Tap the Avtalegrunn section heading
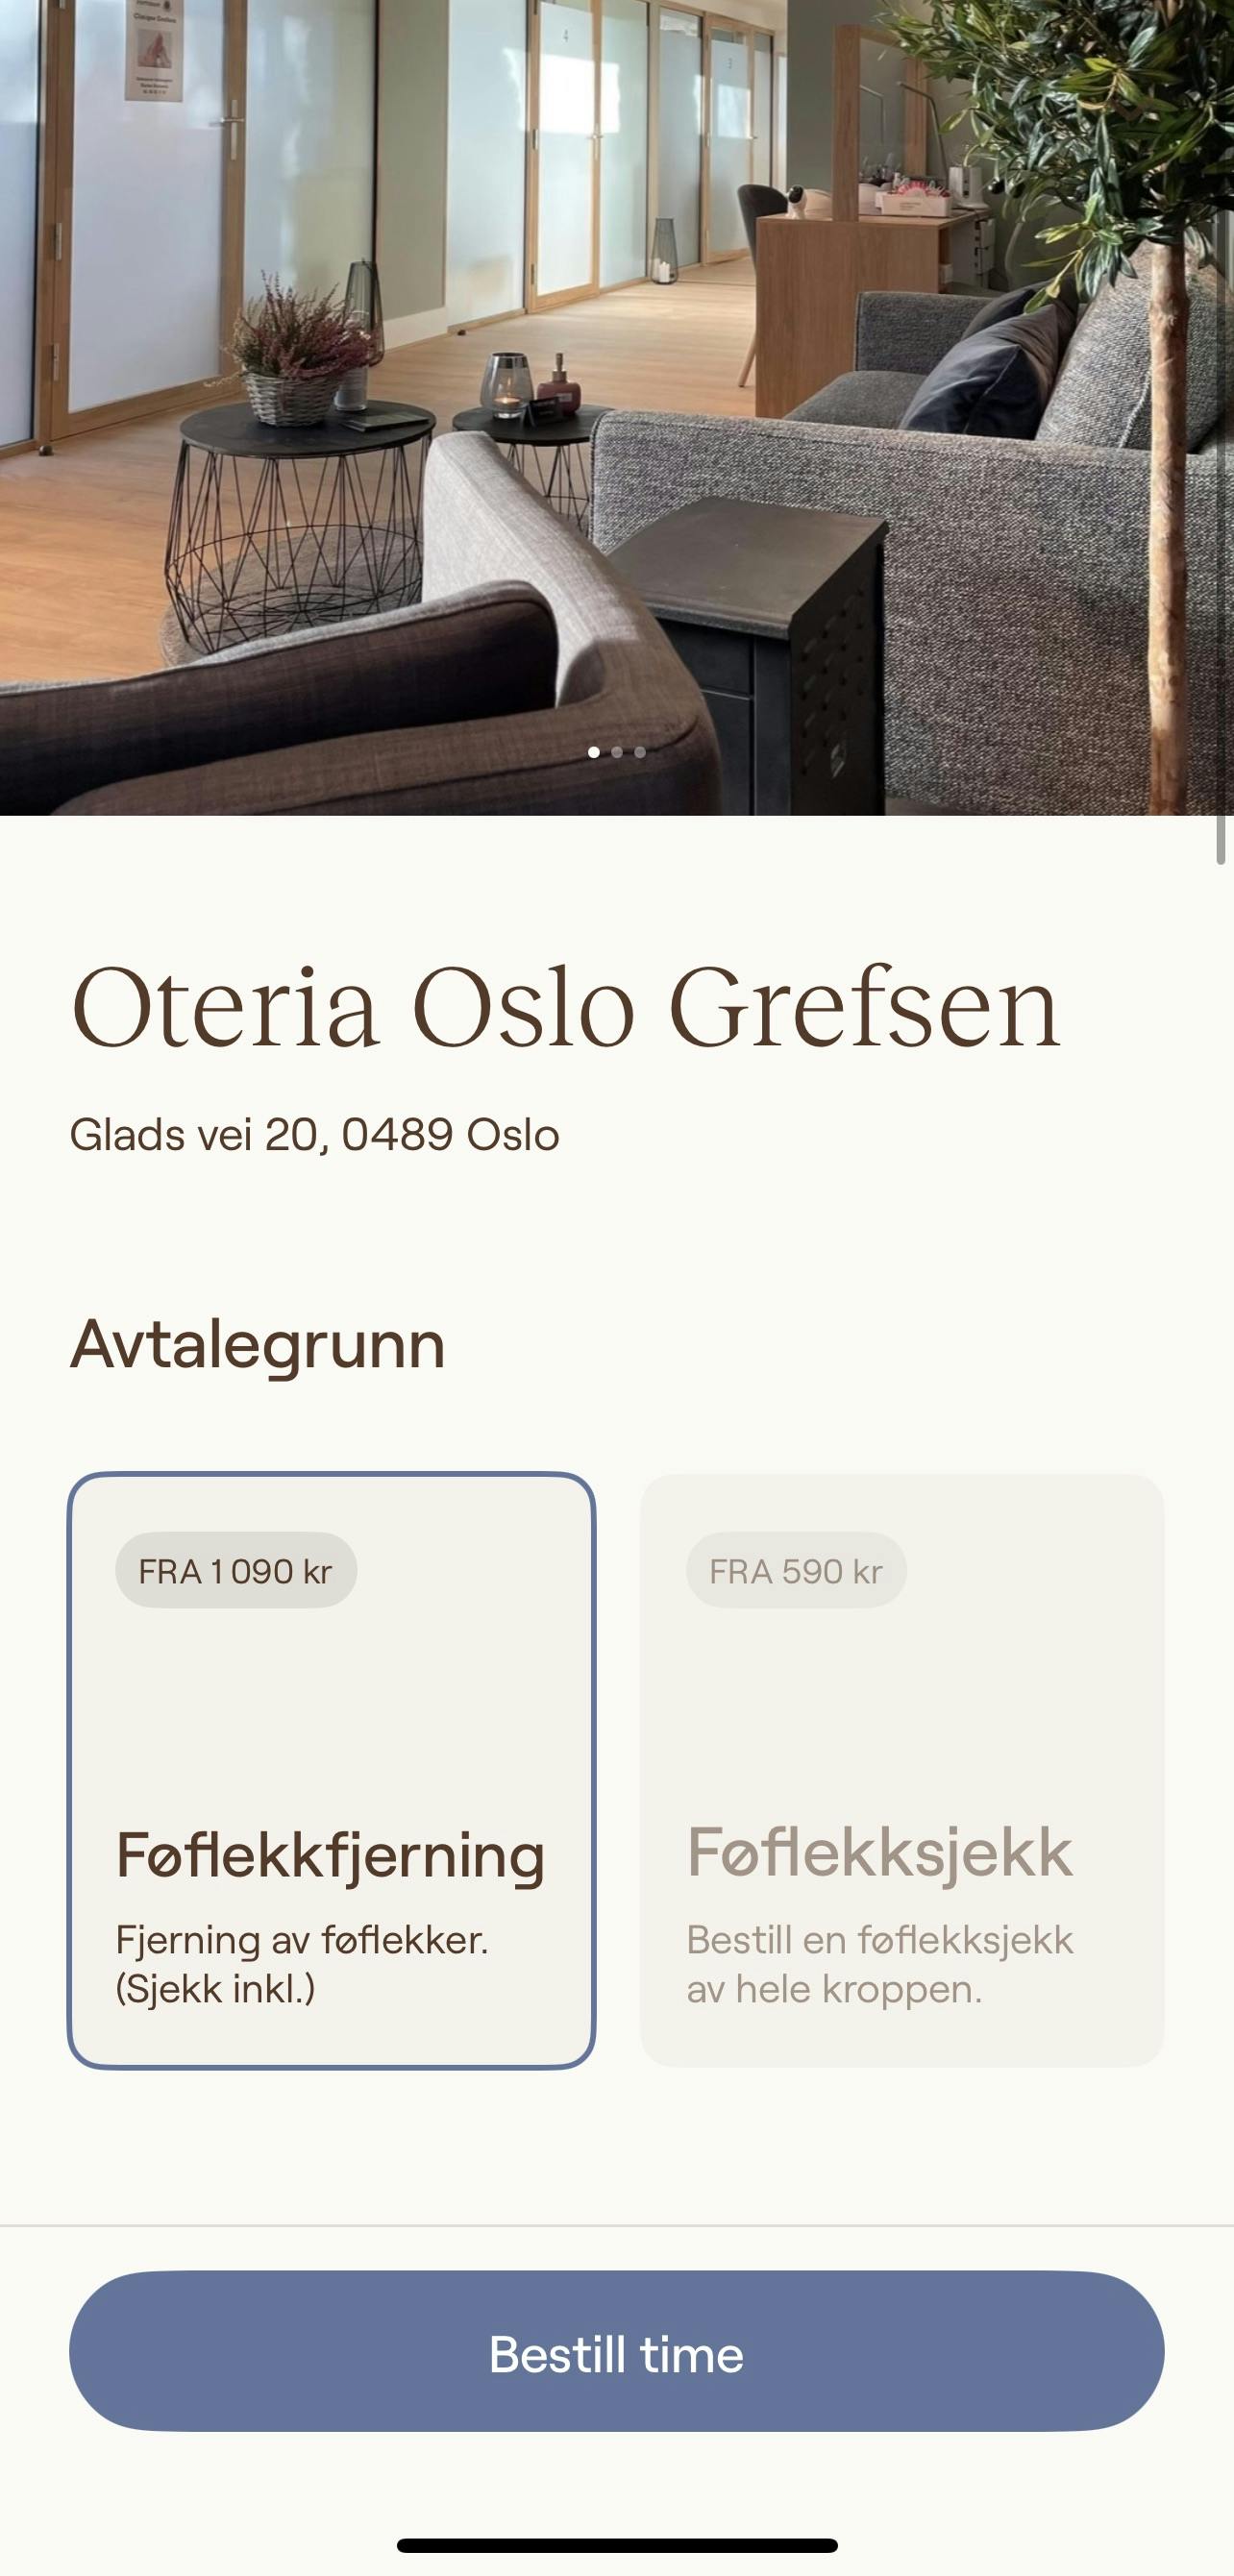Screen dimensions: 1234x2576 point(257,1344)
